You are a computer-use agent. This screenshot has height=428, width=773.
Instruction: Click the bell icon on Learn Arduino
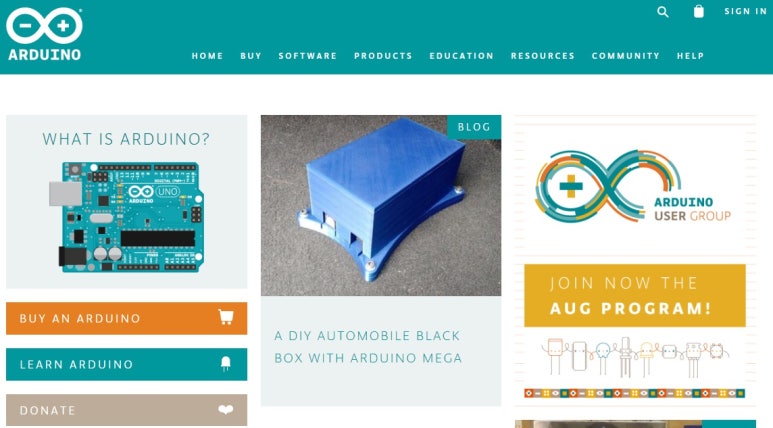tap(226, 364)
